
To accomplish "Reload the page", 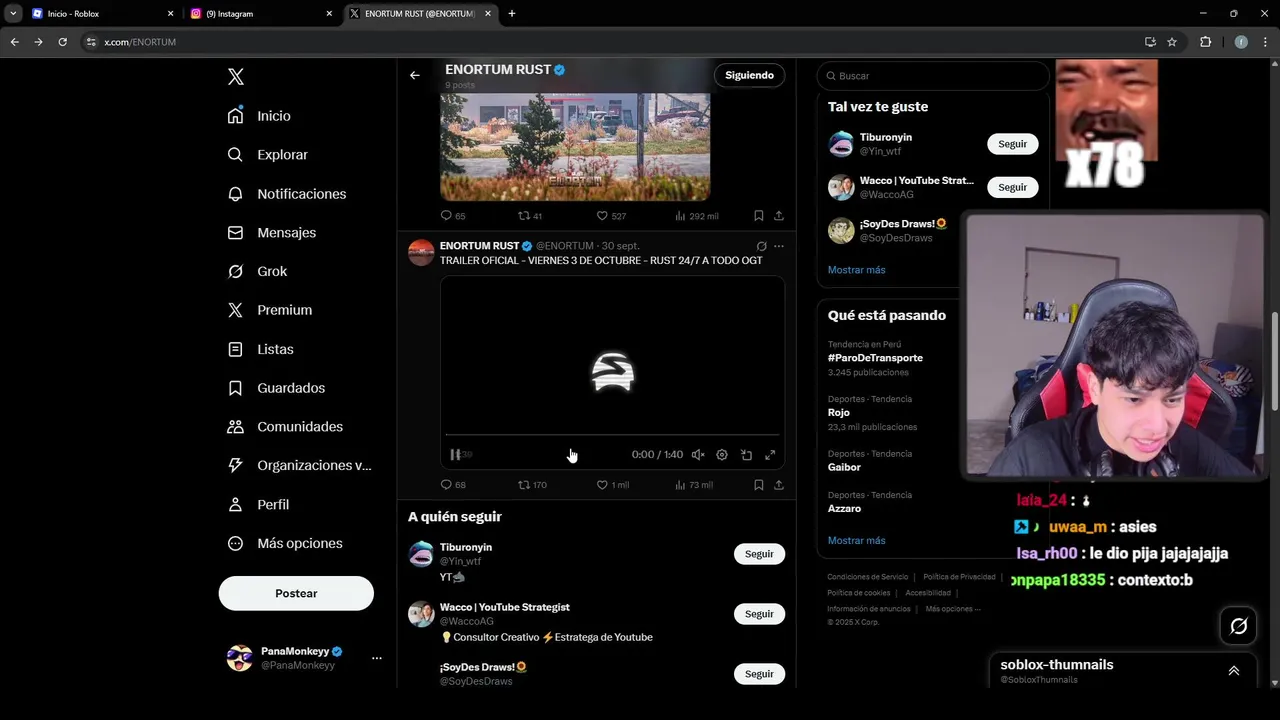I will pyautogui.click(x=62, y=42).
